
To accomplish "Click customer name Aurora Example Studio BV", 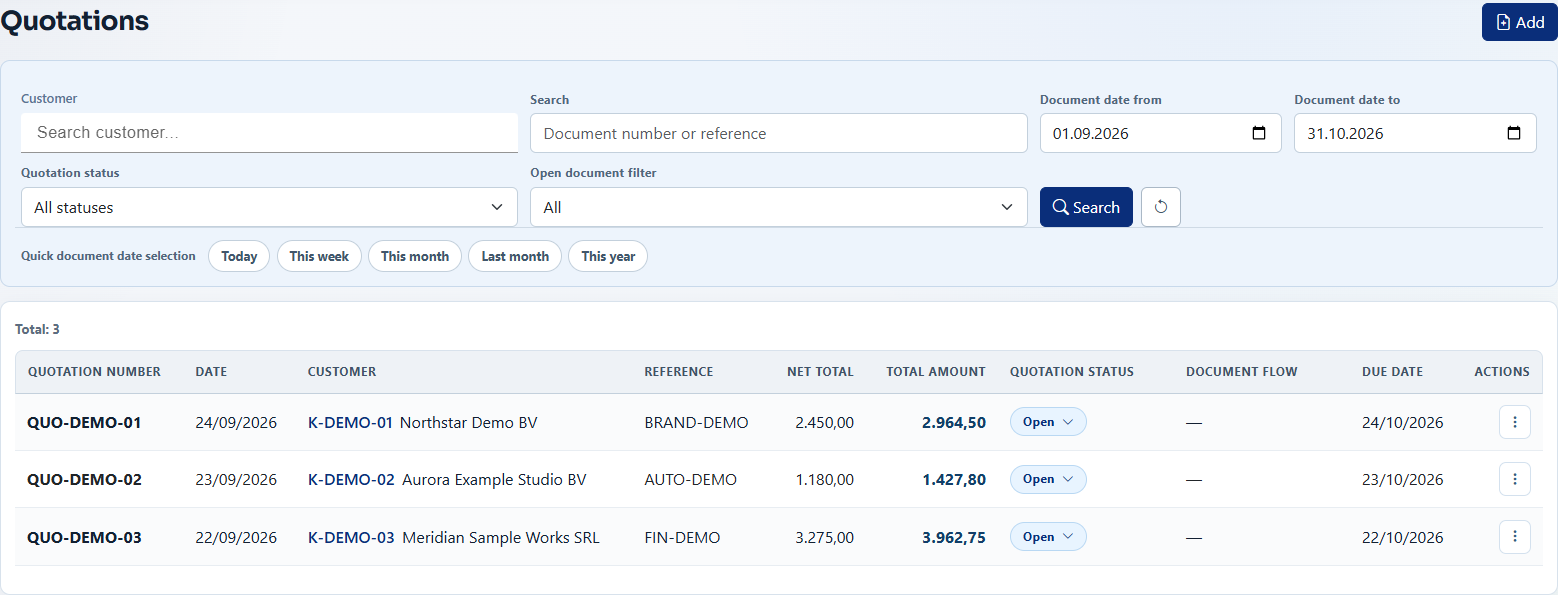I will coord(494,480).
